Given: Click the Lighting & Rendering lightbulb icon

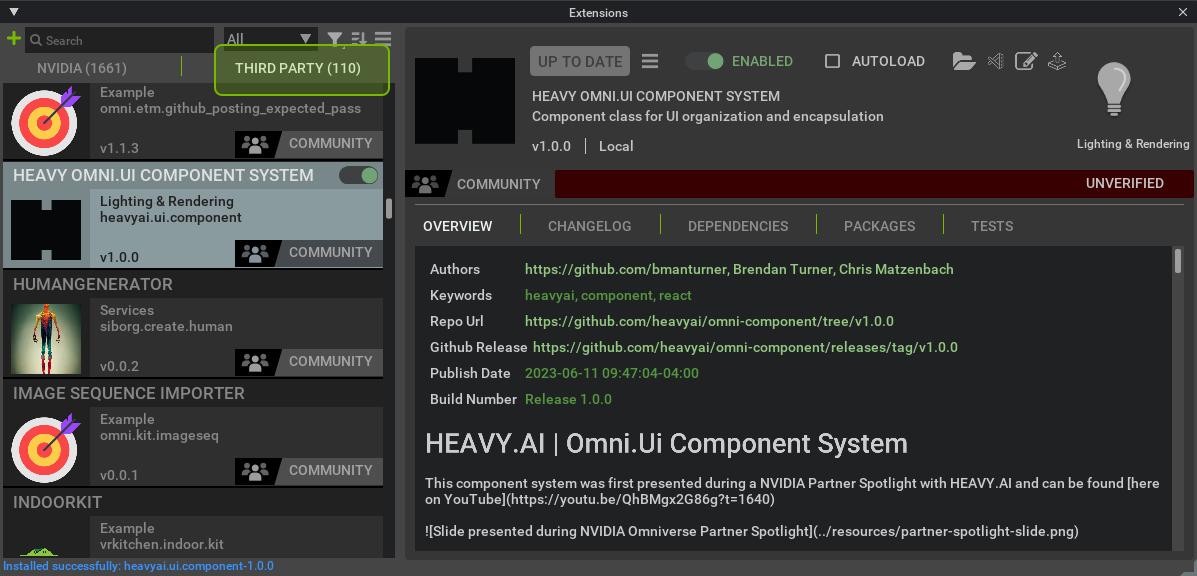Looking at the screenshot, I should 1114,90.
